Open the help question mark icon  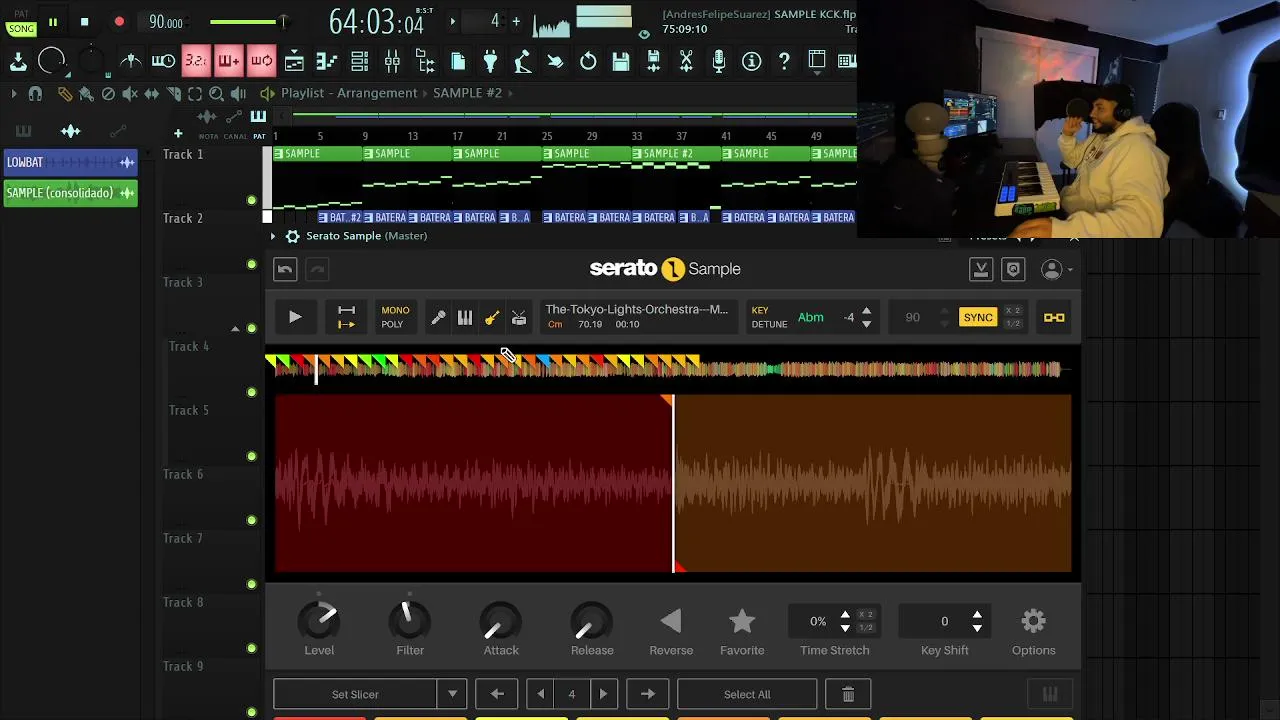(x=784, y=61)
